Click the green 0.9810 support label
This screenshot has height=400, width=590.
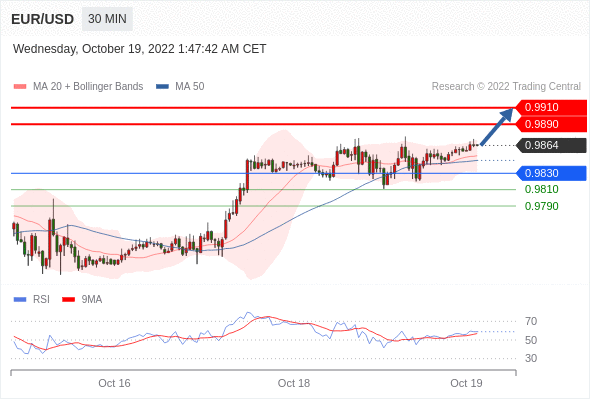coord(541,189)
